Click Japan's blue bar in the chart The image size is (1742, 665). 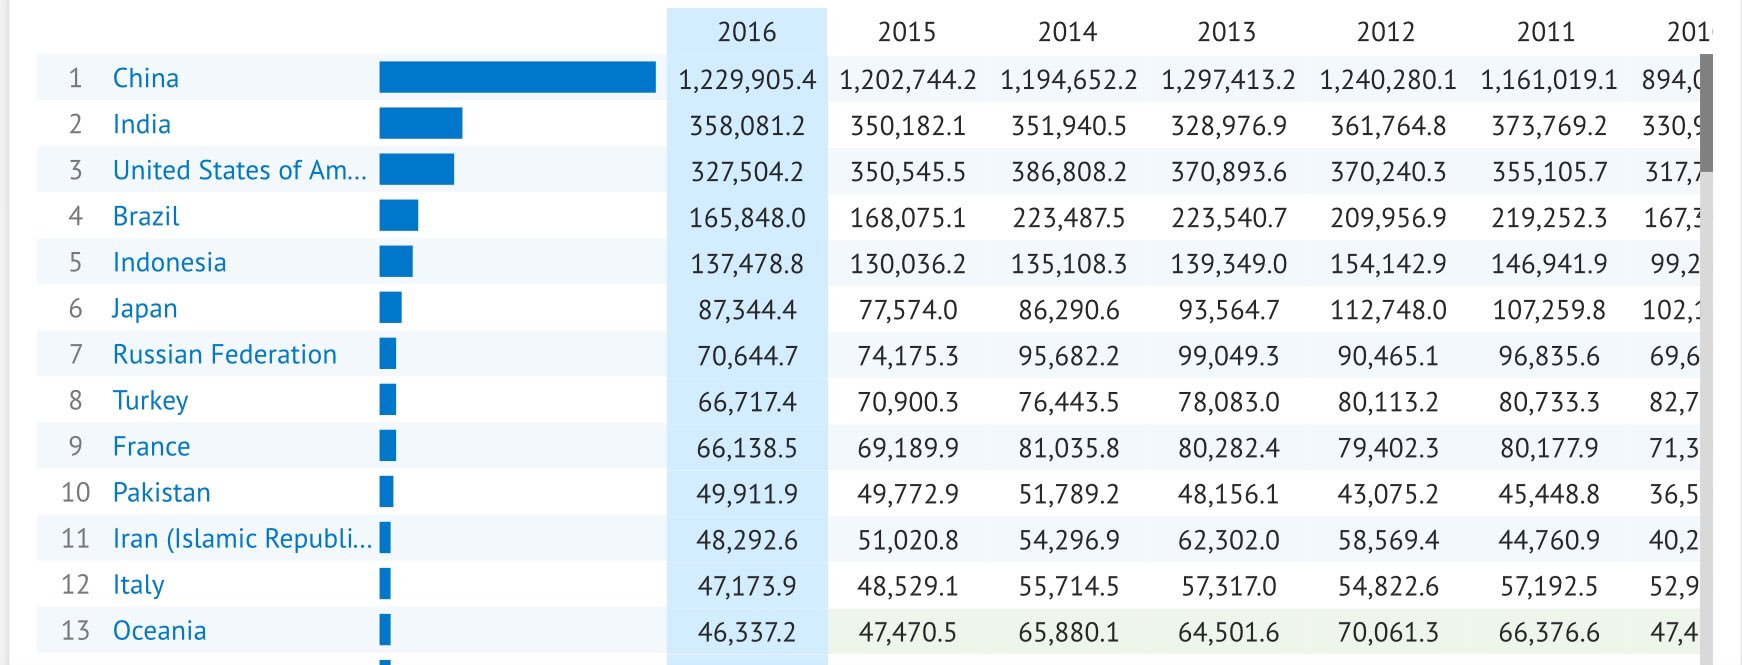[x=391, y=307]
